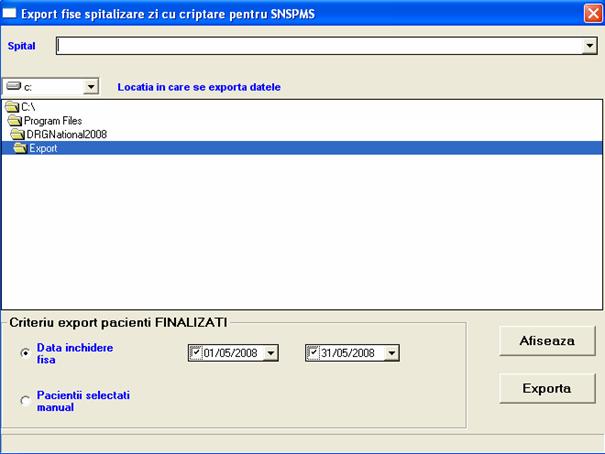Click the highlighted Export folder icon
Viewport: 605px width, 454px height.
20,148
